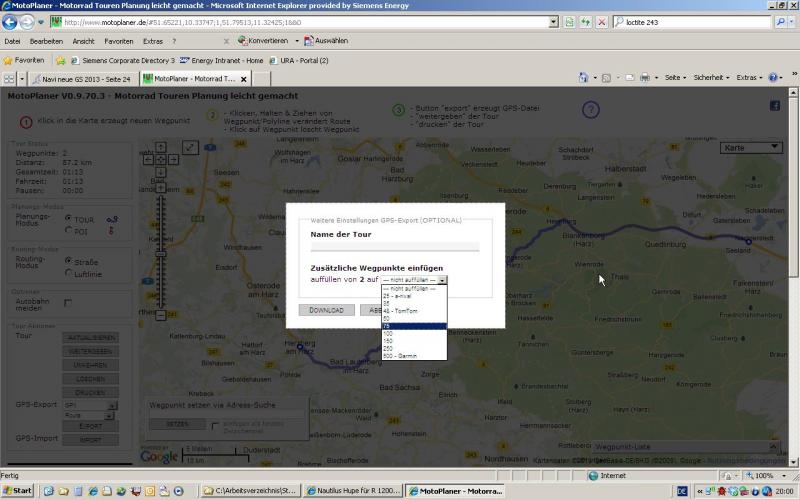Toggle the Autobahn meiden checkbox
The height and width of the screenshot is (500, 800).
point(68,303)
